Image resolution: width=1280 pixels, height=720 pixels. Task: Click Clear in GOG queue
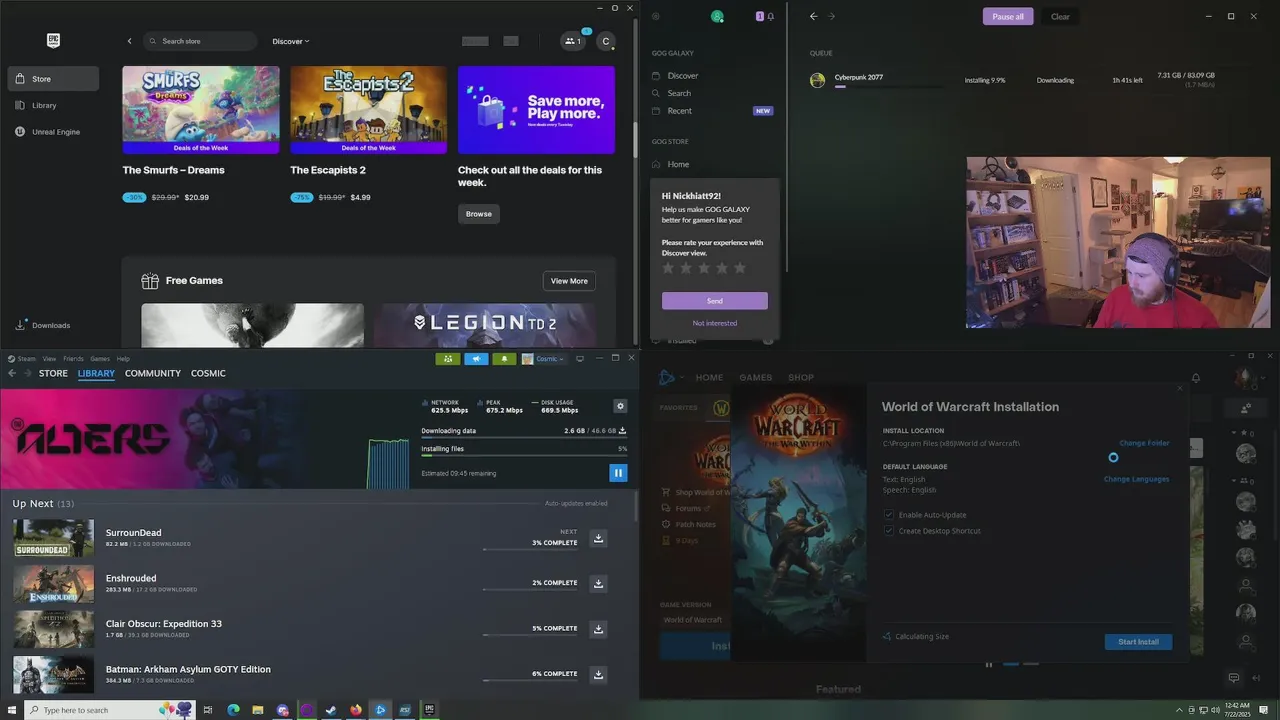[1060, 16]
